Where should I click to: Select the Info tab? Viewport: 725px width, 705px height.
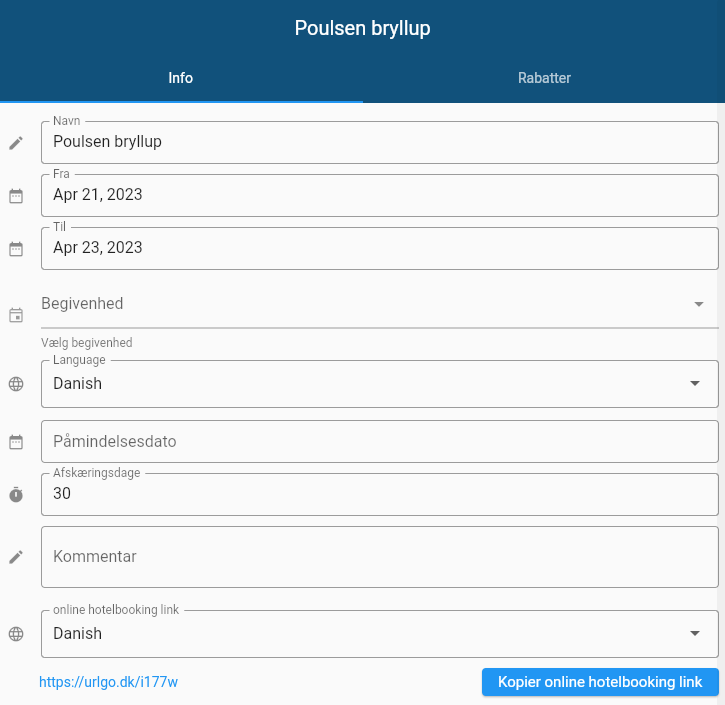pyautogui.click(x=181, y=78)
